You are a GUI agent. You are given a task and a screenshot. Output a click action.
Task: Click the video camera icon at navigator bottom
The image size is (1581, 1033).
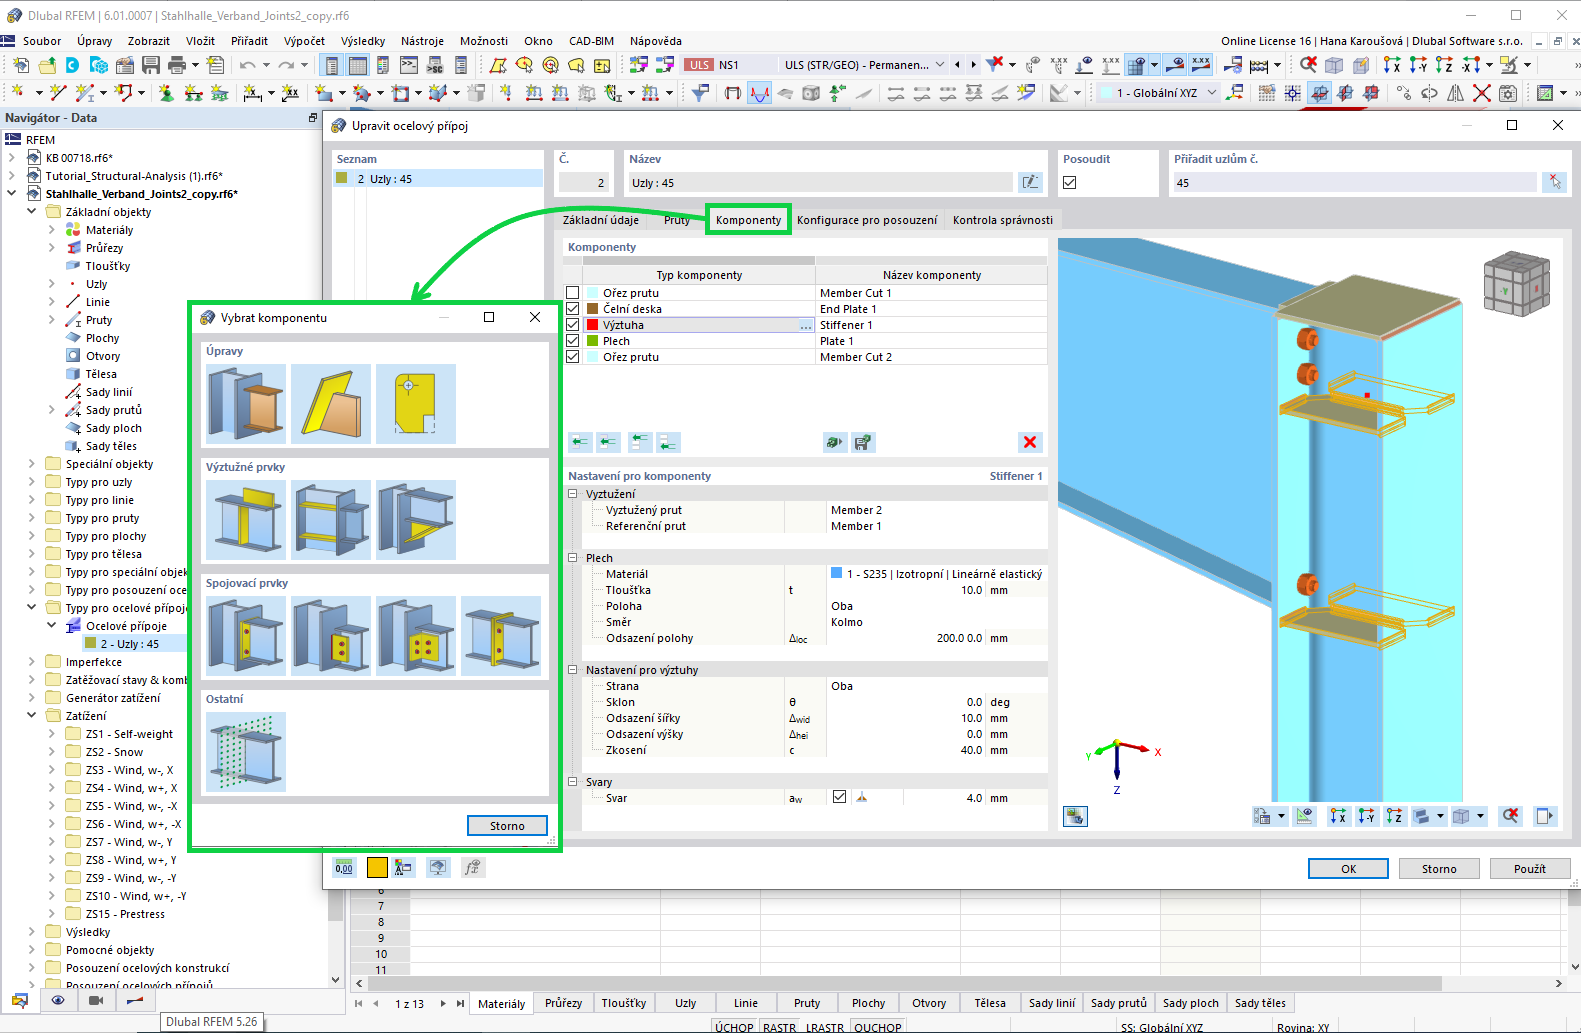pos(96,1000)
